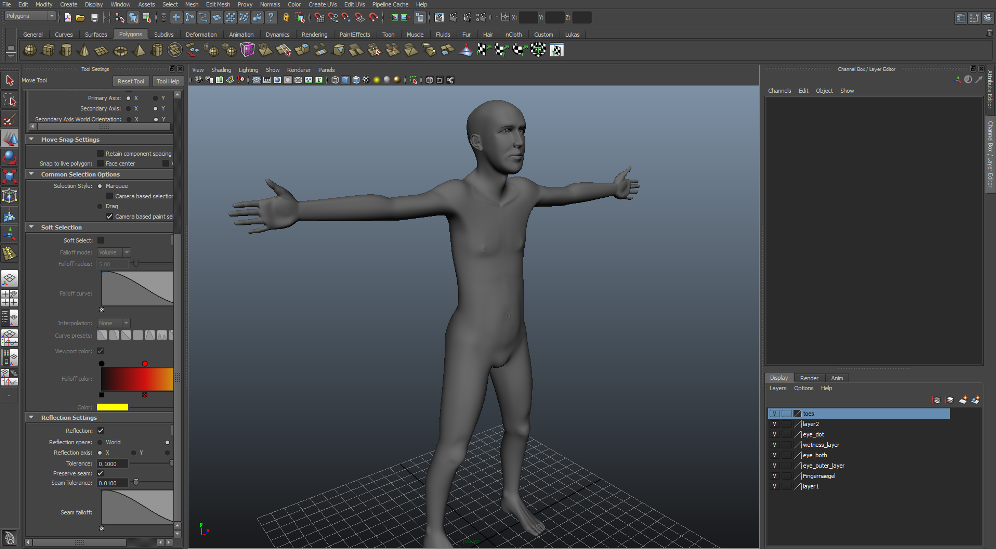Activate the Select tool arrow in toolbox
This screenshot has height=549, width=996.
[x=10, y=80]
